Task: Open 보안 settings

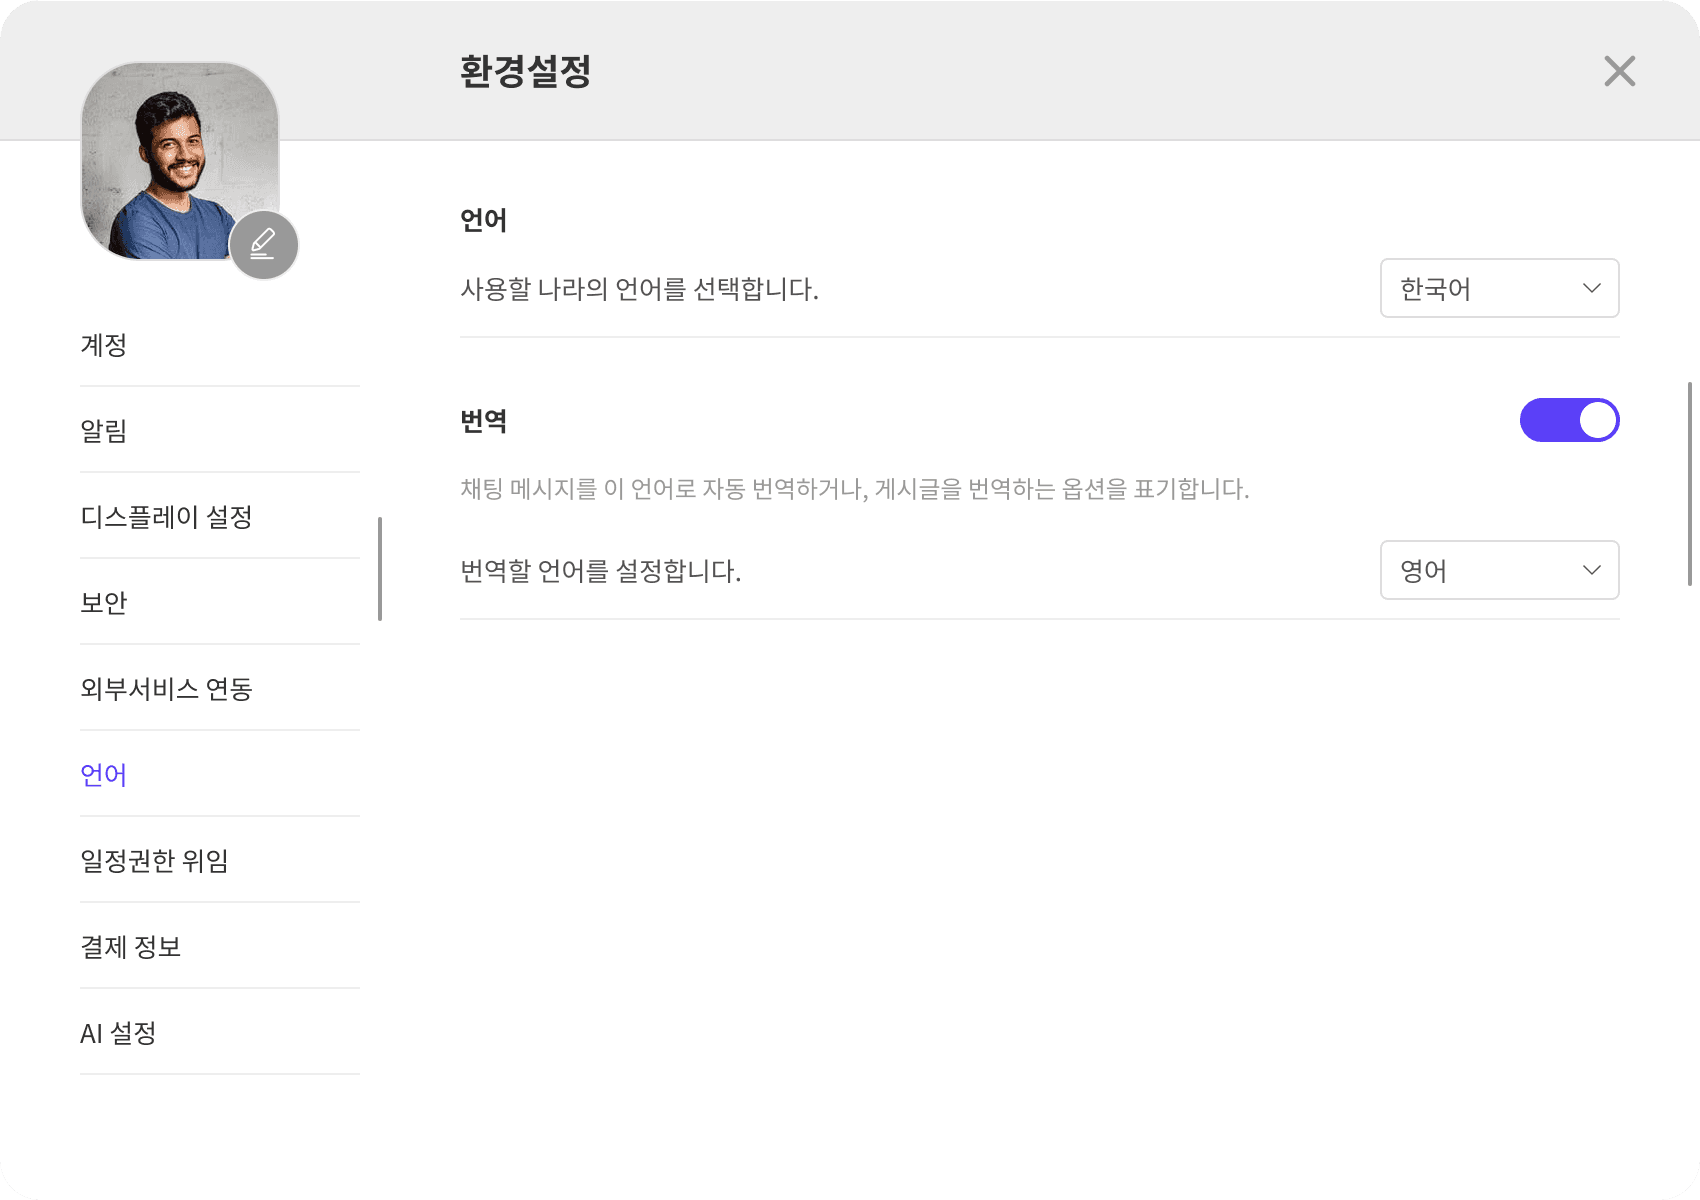Action: [x=220, y=603]
